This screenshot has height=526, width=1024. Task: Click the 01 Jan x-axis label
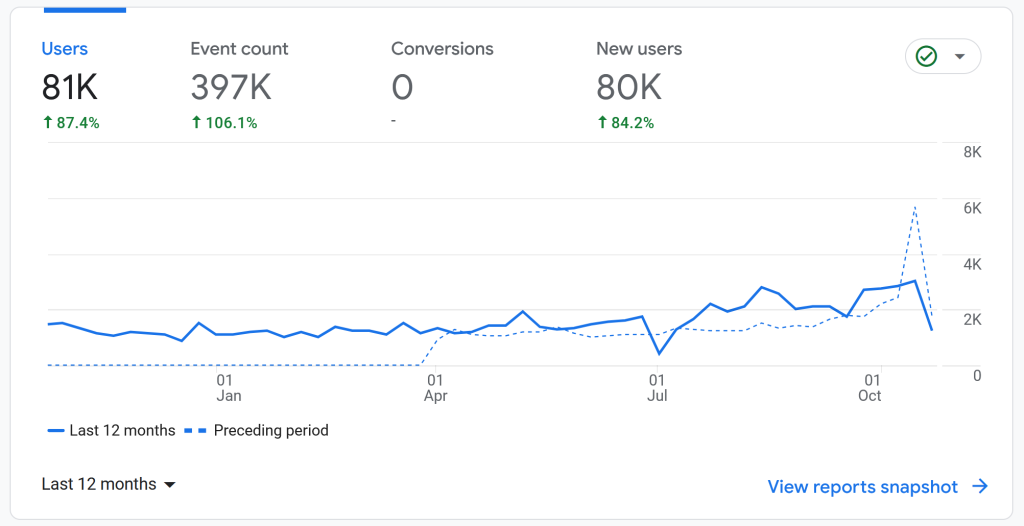click(228, 388)
